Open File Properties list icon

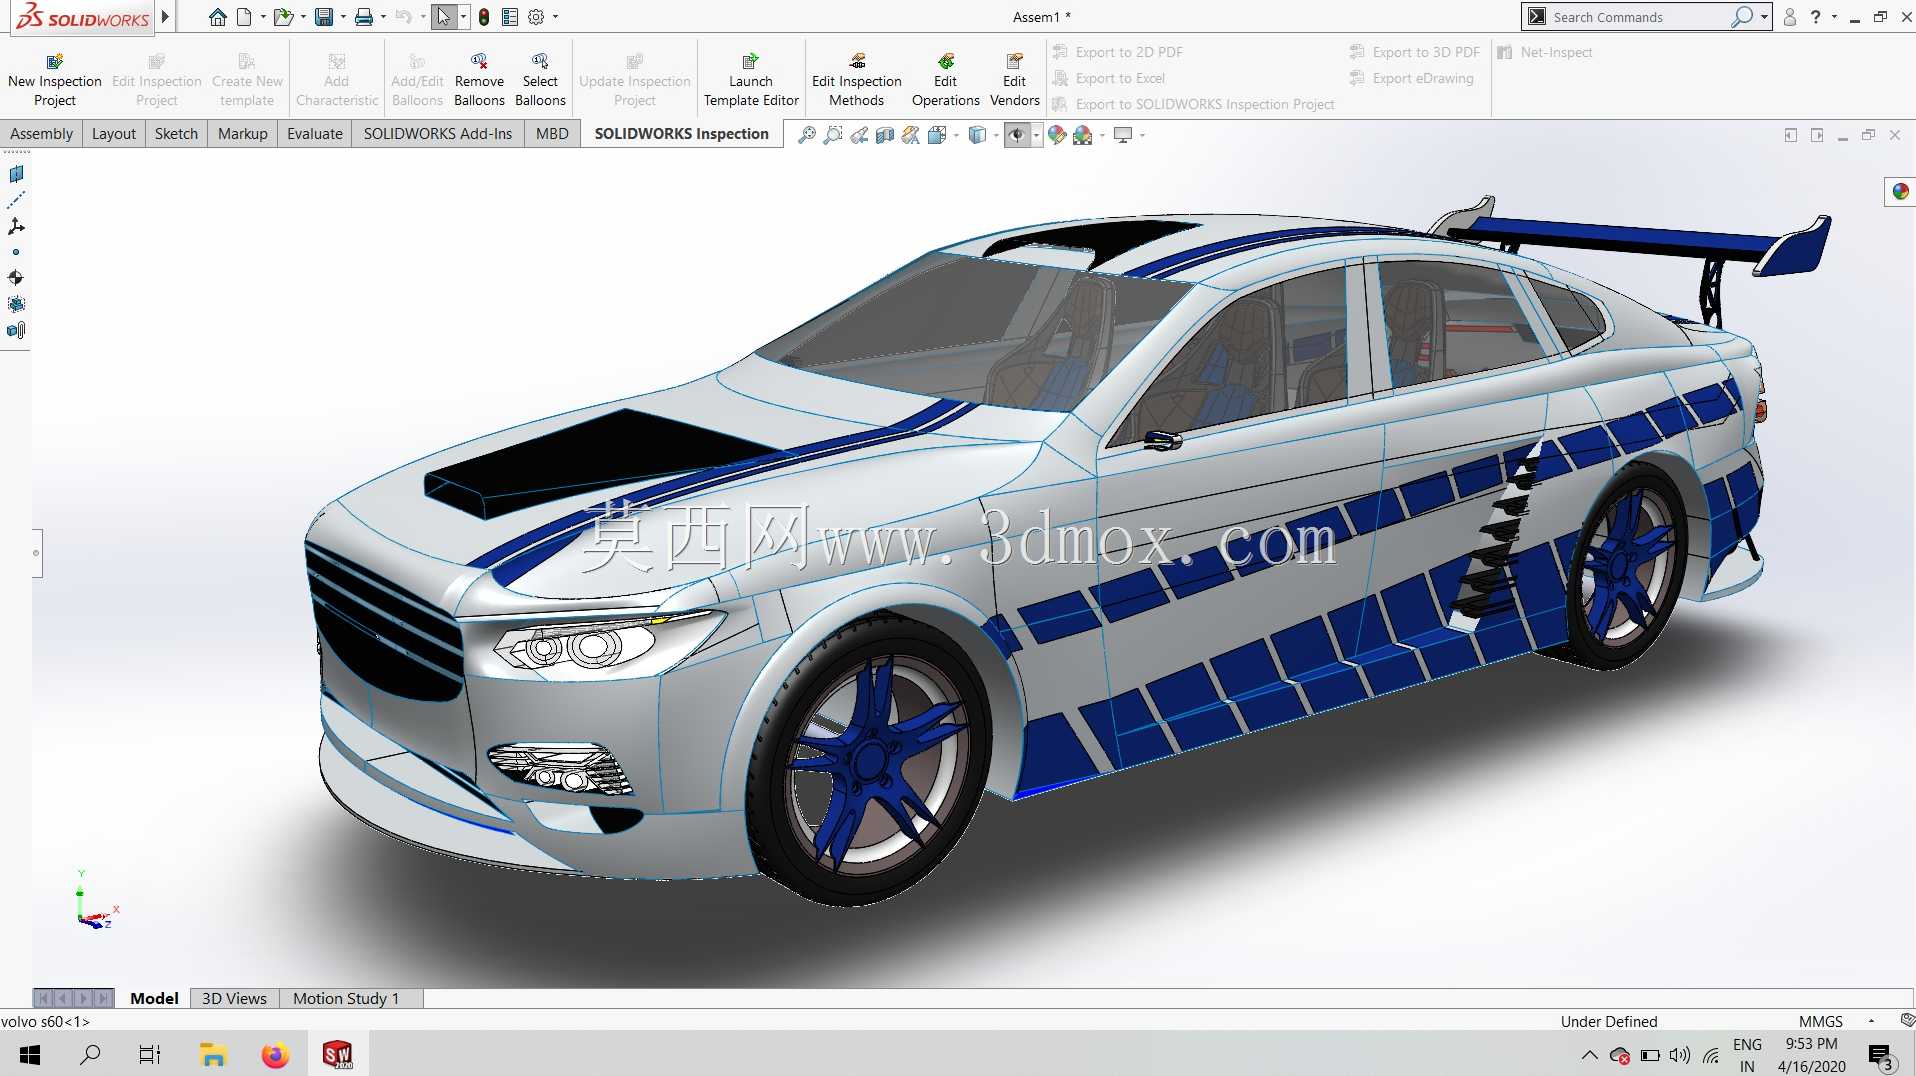[x=510, y=17]
